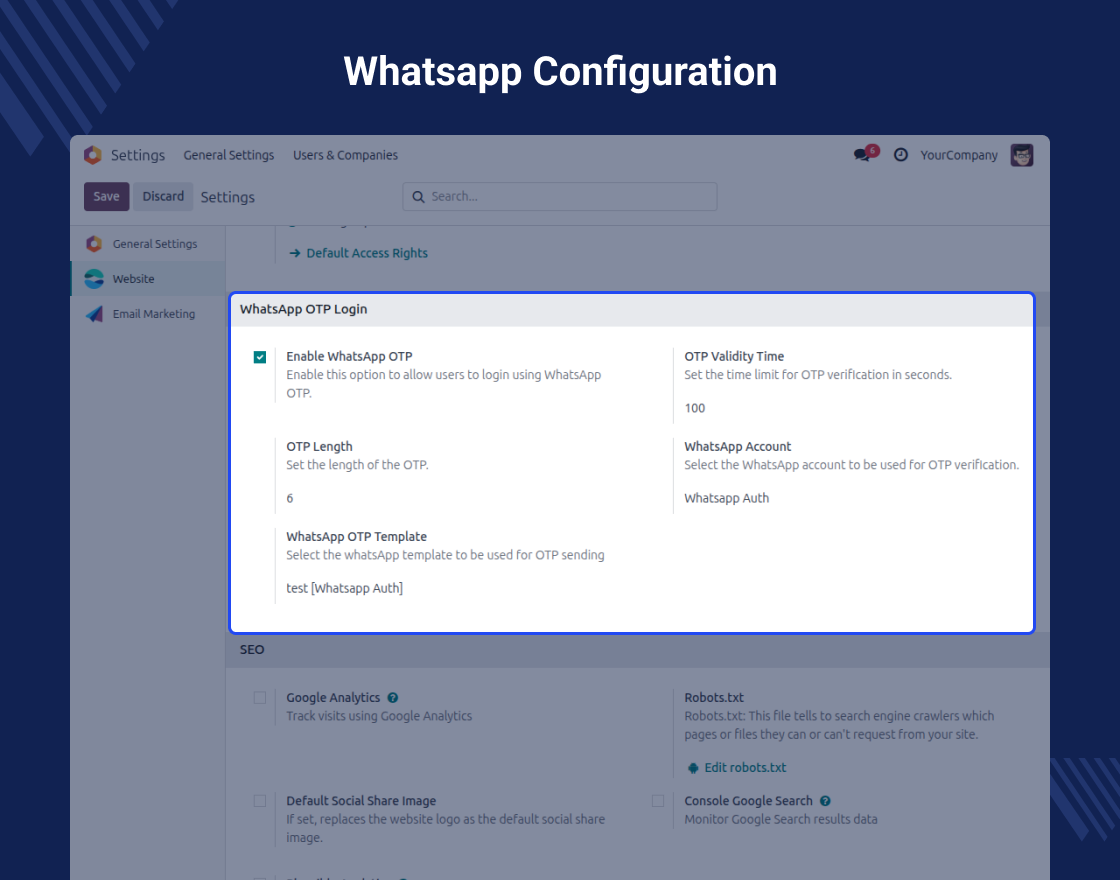Click the Website globe sidebar icon
The height and width of the screenshot is (880, 1120).
pos(94,279)
